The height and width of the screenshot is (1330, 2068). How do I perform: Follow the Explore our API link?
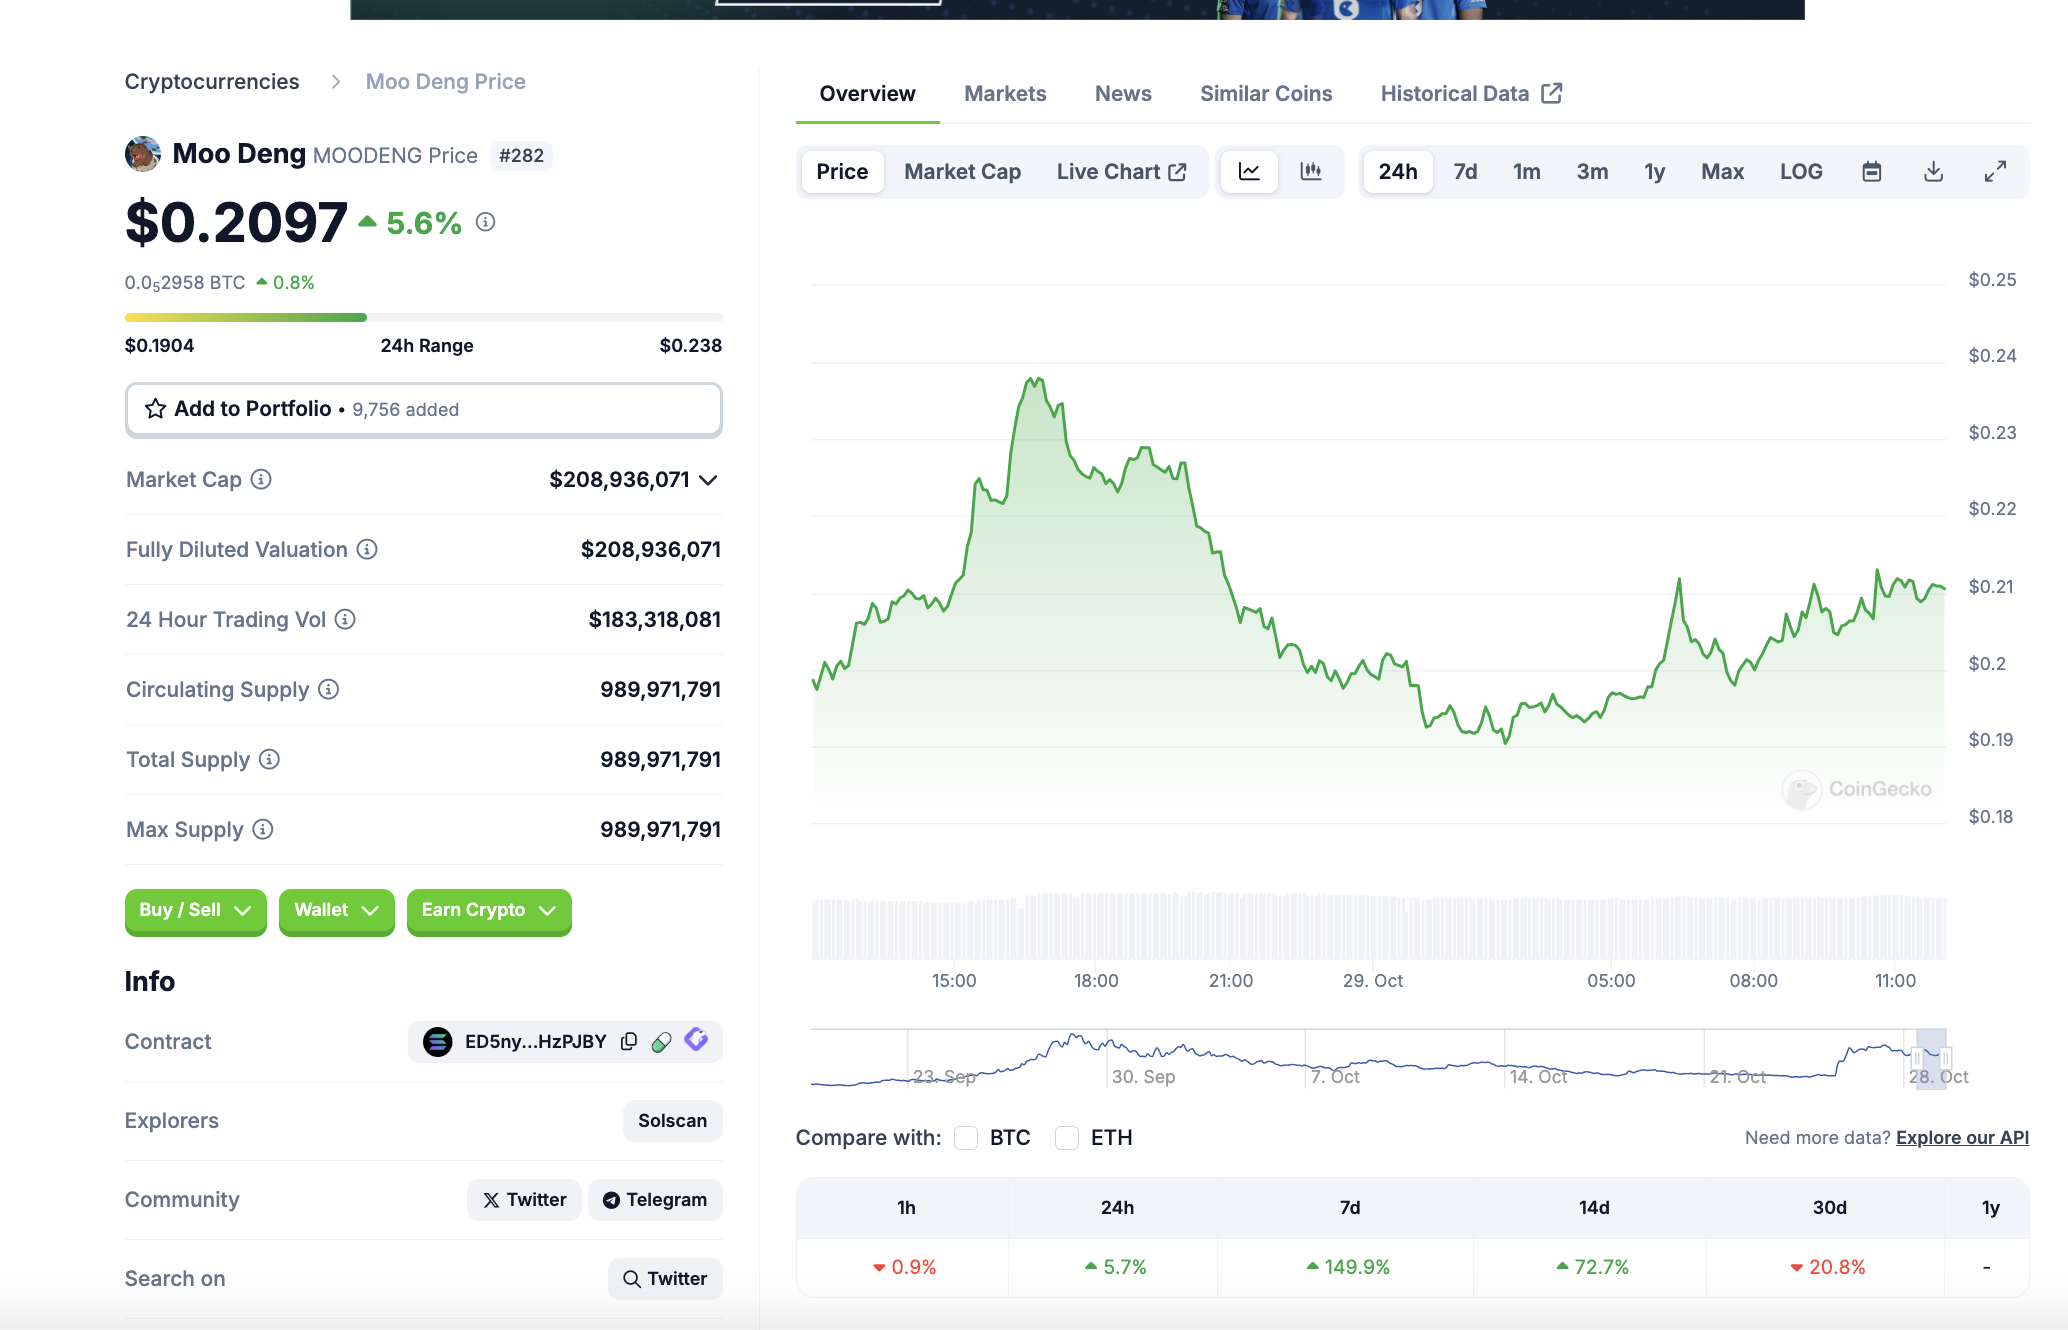pos(1961,1138)
